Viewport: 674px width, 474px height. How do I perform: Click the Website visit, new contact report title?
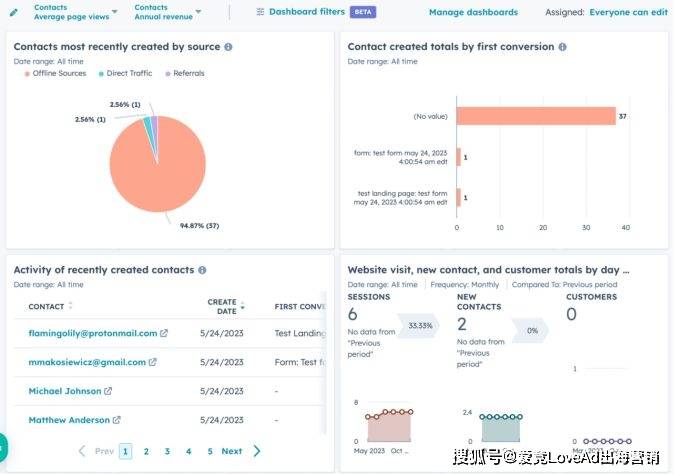coord(488,270)
